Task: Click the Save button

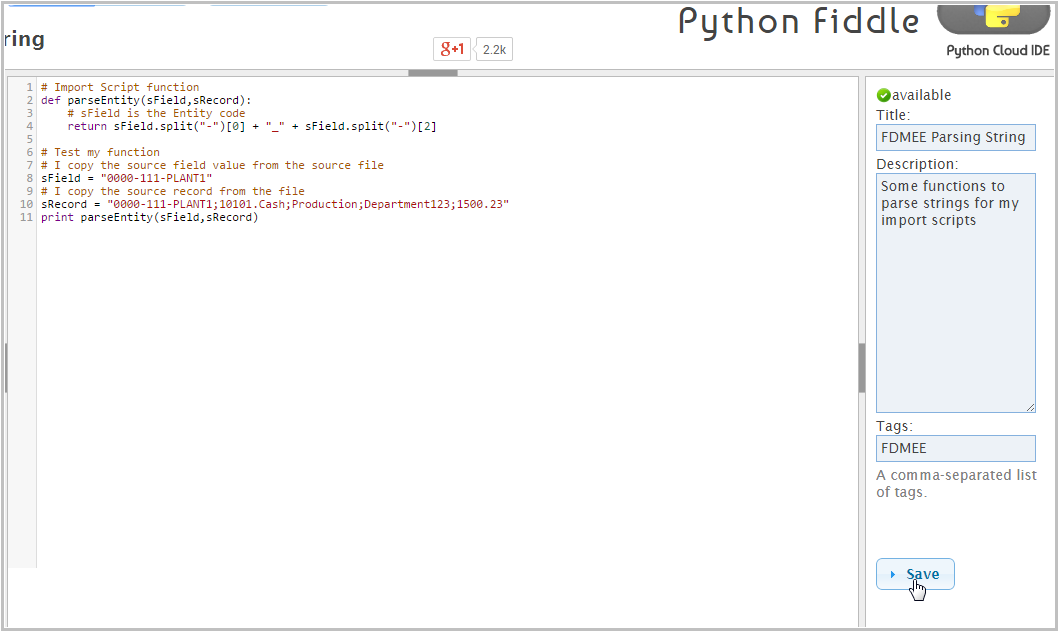Action: tap(915, 574)
